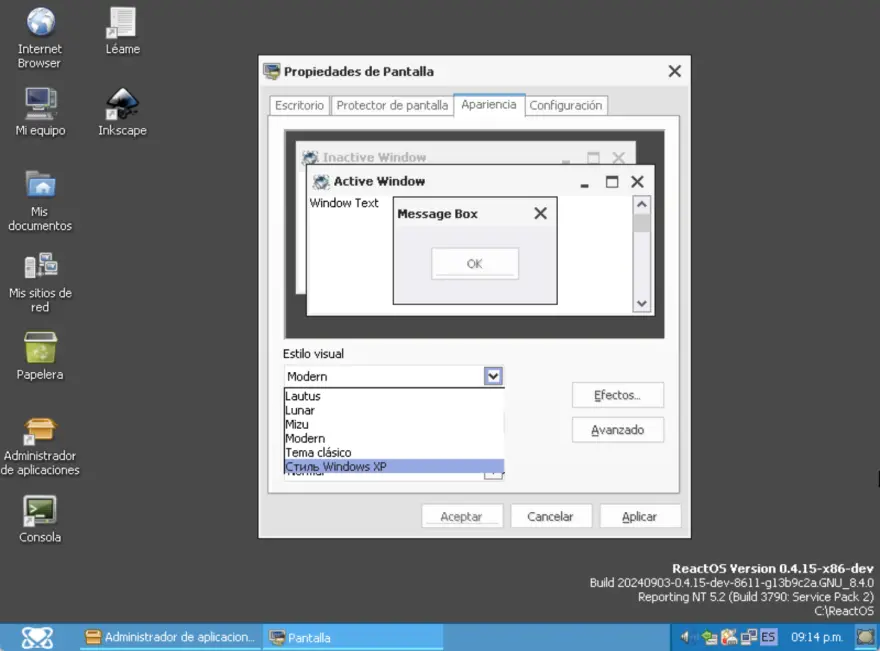Click the taskbar clock showing 09:14 p.m.
The image size is (880, 651).
(x=817, y=637)
